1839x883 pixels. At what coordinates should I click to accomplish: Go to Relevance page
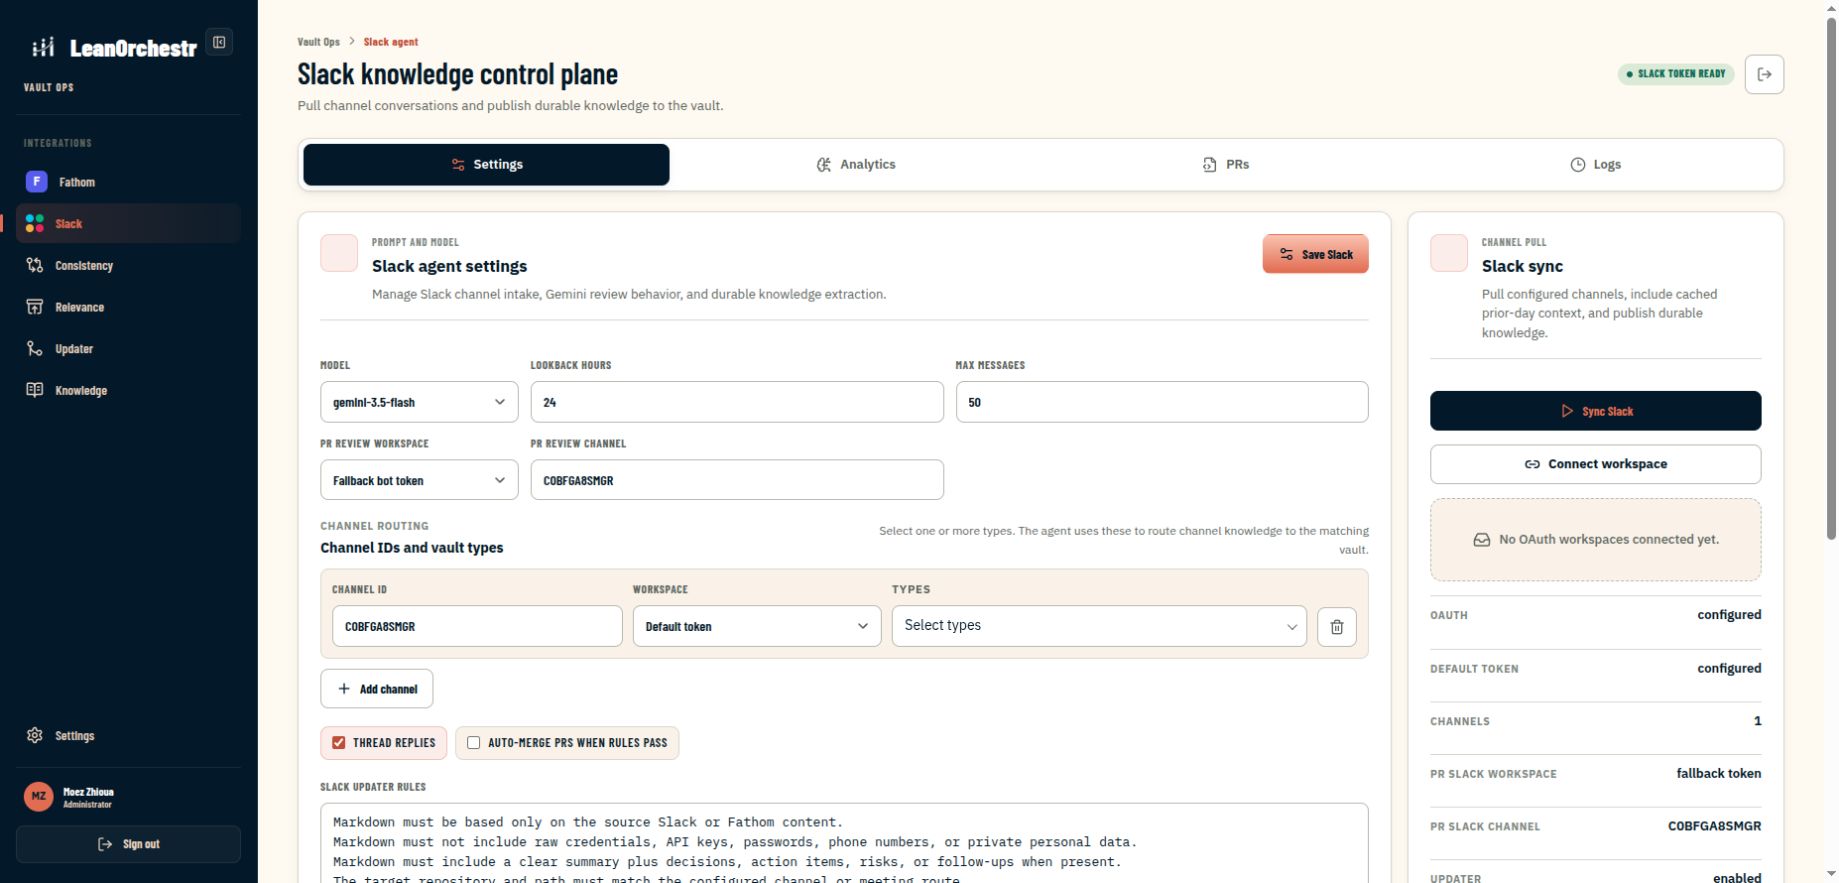tap(128, 307)
